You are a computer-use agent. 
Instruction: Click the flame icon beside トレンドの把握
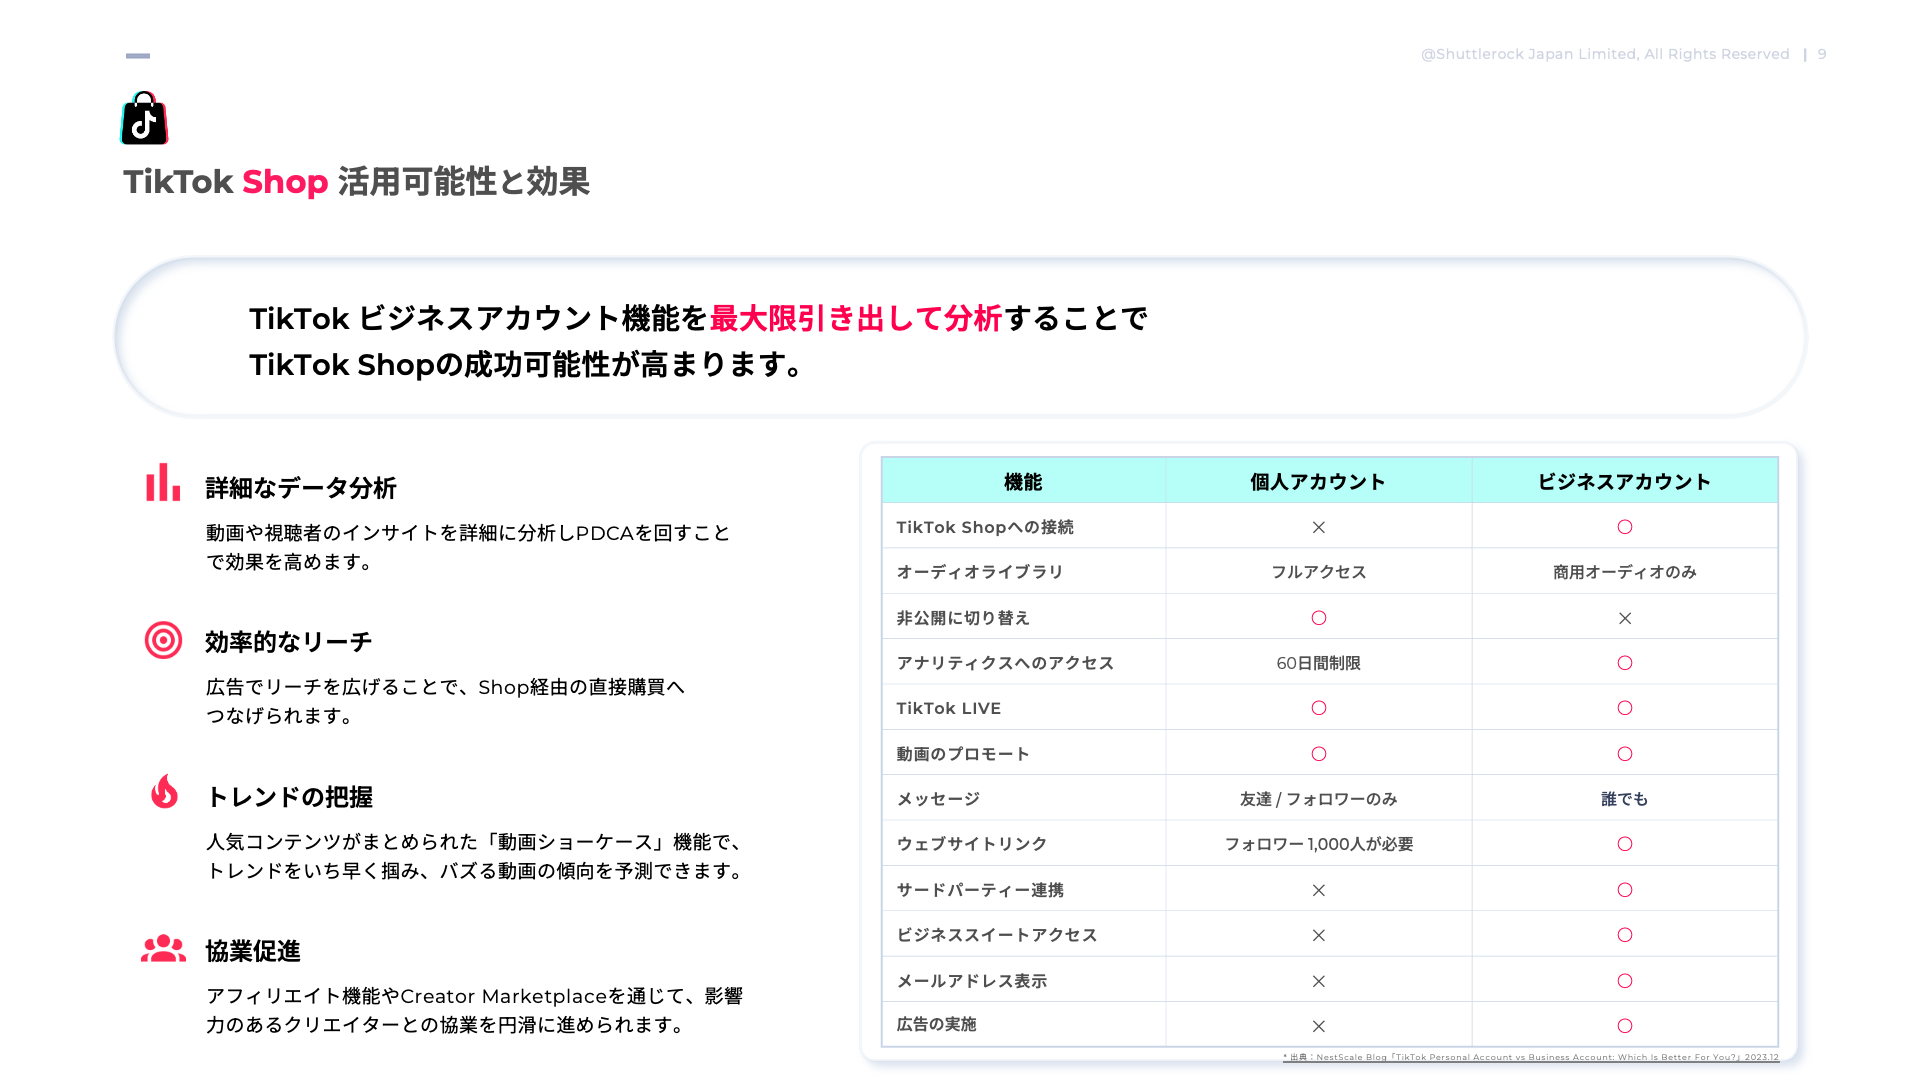point(164,791)
